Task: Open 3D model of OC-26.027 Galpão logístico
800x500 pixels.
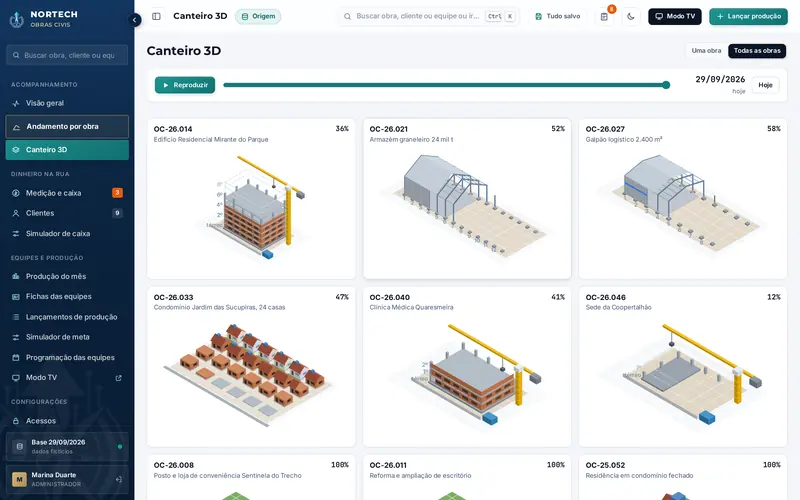Action: pos(684,202)
